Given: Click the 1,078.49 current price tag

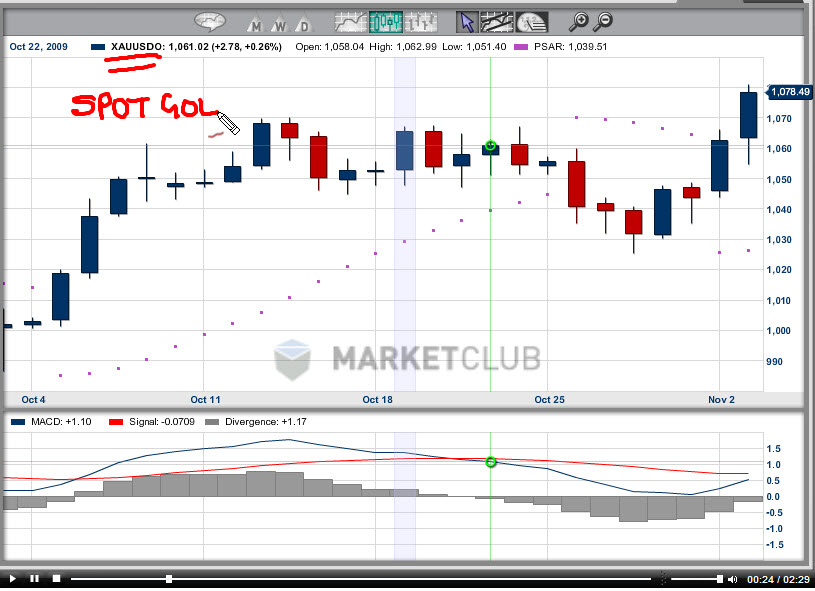Looking at the screenshot, I should pyautogui.click(x=790, y=92).
